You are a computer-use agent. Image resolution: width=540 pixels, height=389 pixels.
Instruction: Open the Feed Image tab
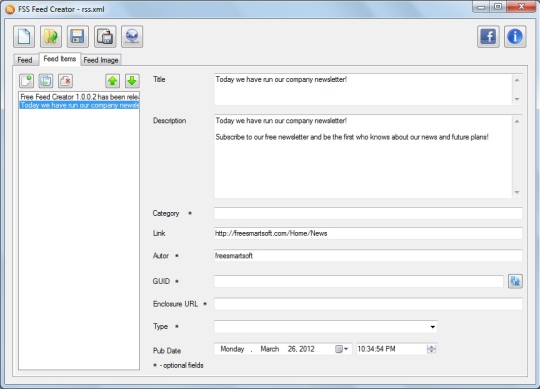101,60
